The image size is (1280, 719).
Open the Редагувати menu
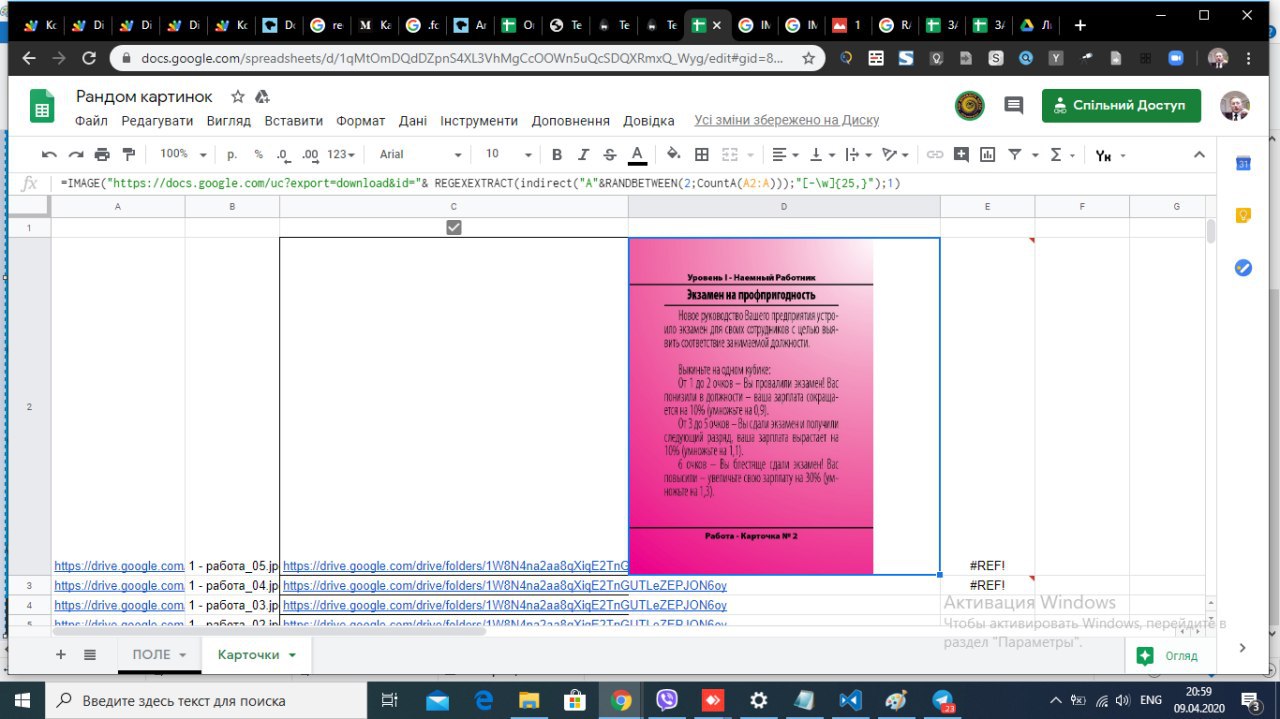click(x=157, y=120)
